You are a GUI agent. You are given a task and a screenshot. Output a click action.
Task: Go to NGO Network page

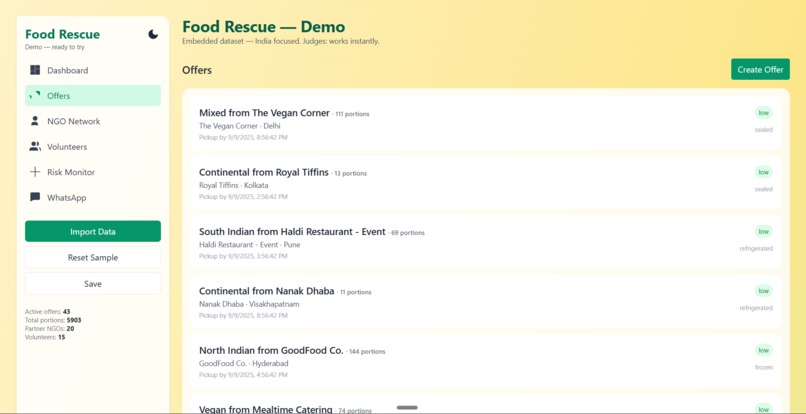tap(93, 121)
